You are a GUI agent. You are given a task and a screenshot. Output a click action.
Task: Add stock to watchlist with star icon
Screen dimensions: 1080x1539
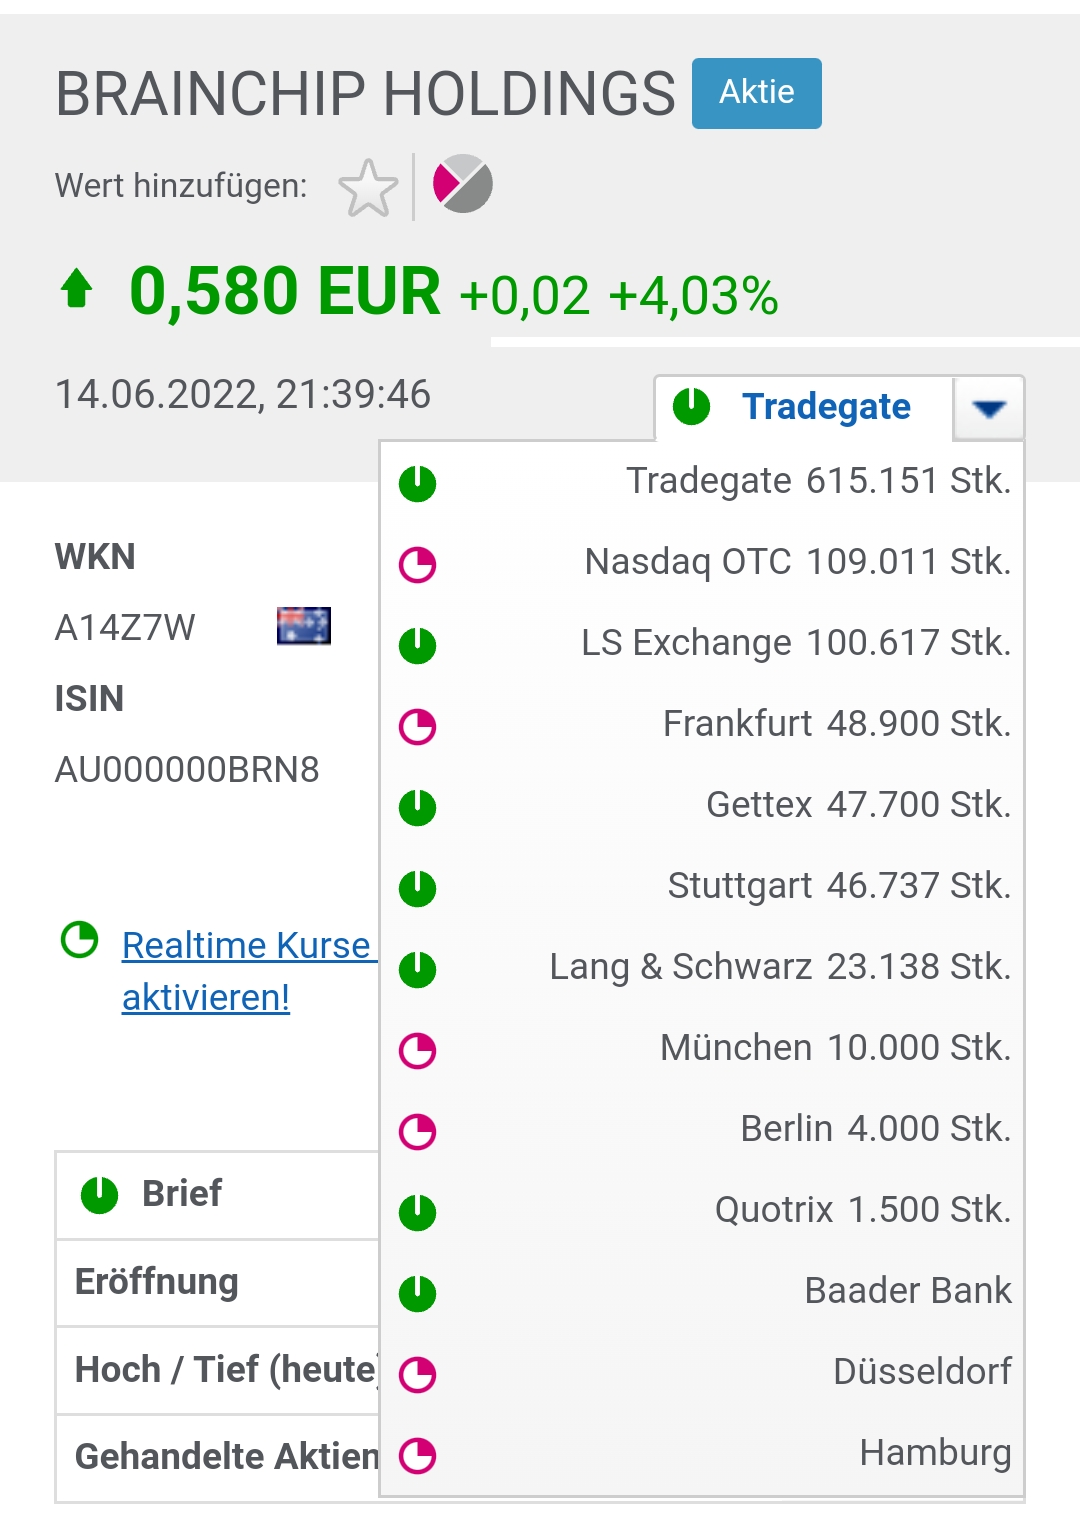[368, 187]
